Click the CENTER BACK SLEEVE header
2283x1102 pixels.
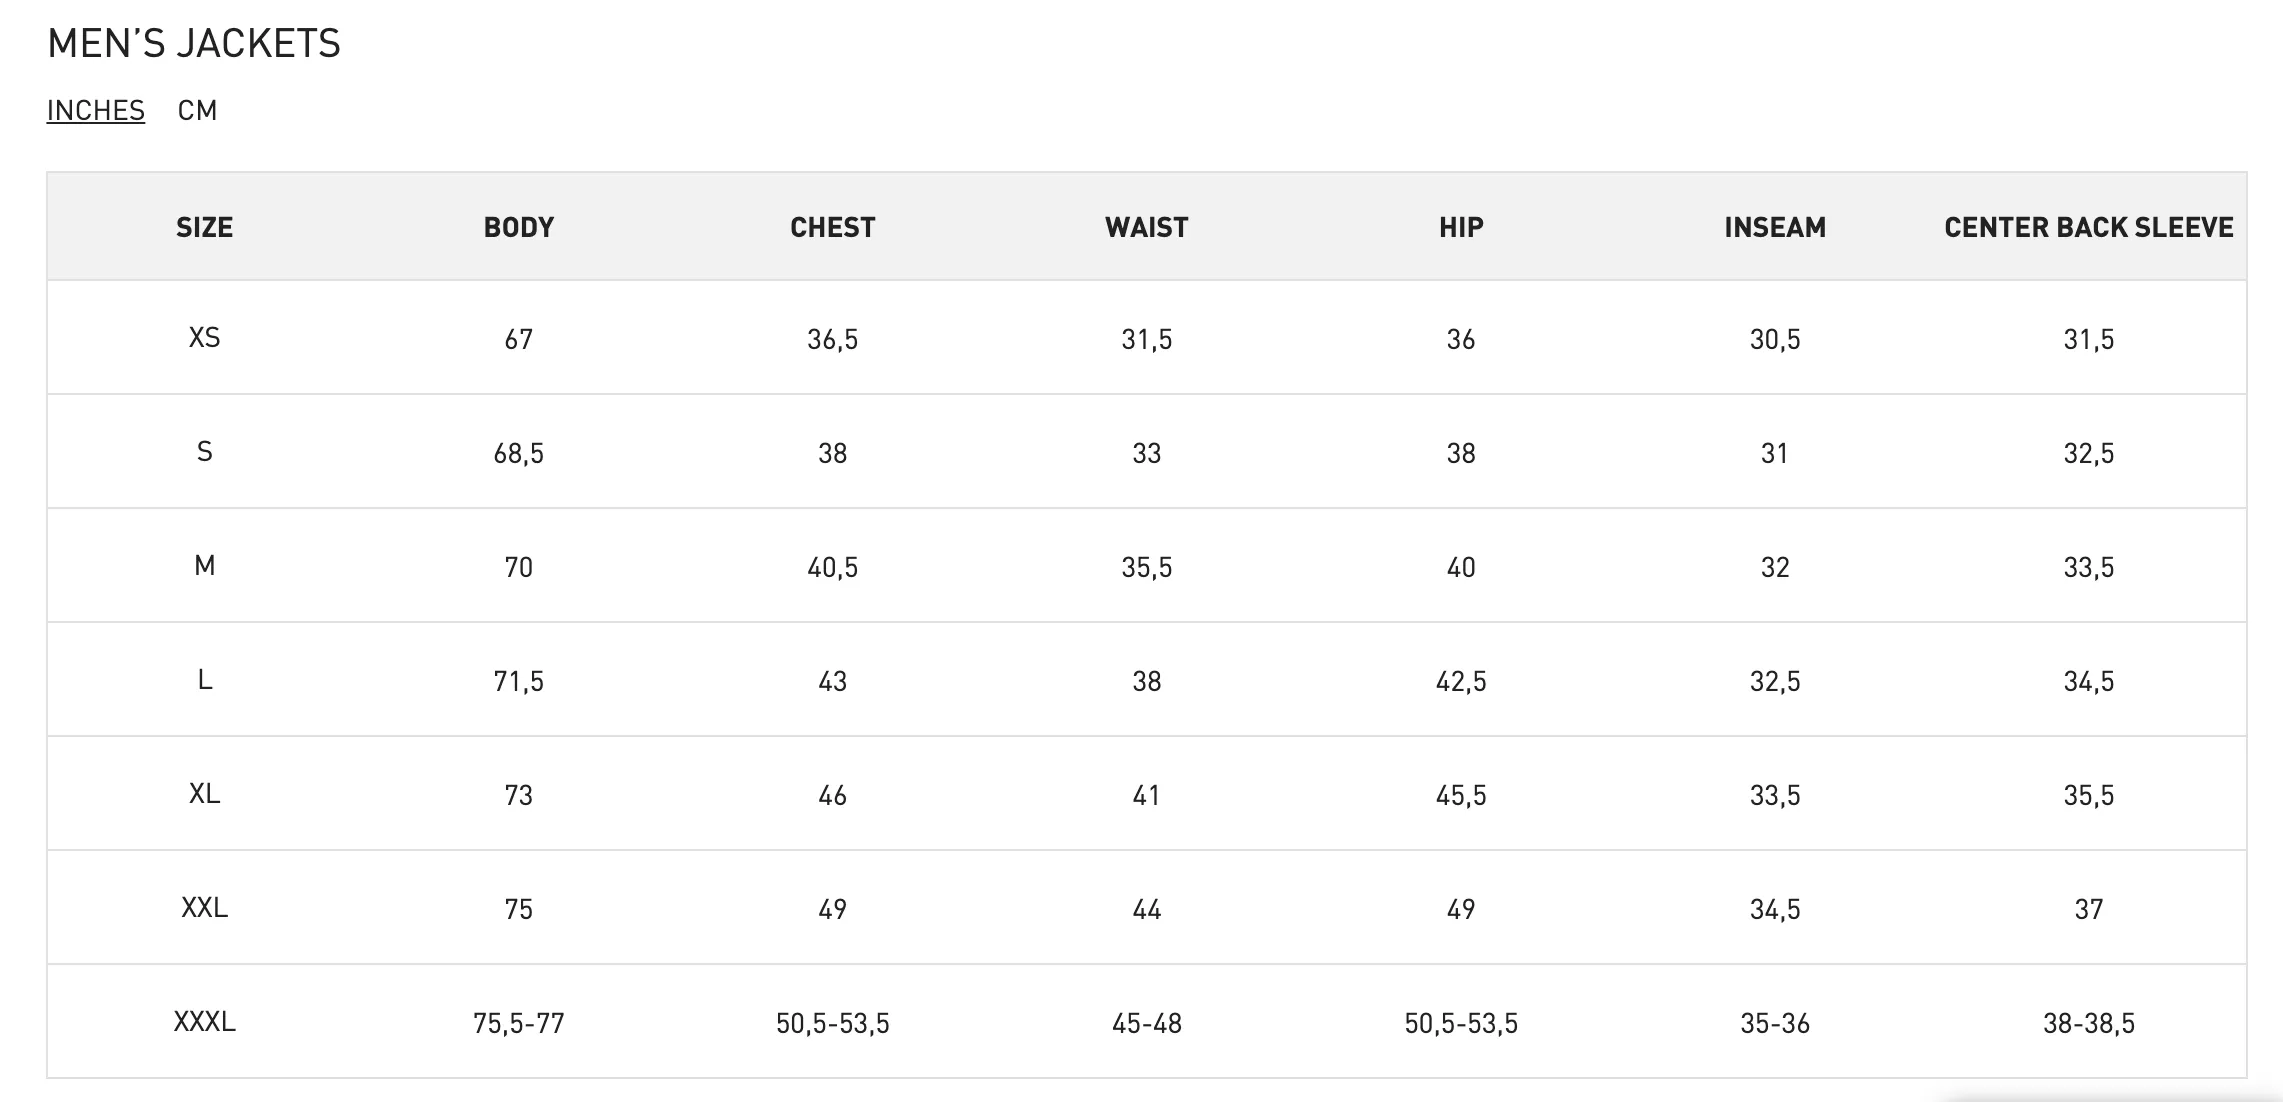2089,227
